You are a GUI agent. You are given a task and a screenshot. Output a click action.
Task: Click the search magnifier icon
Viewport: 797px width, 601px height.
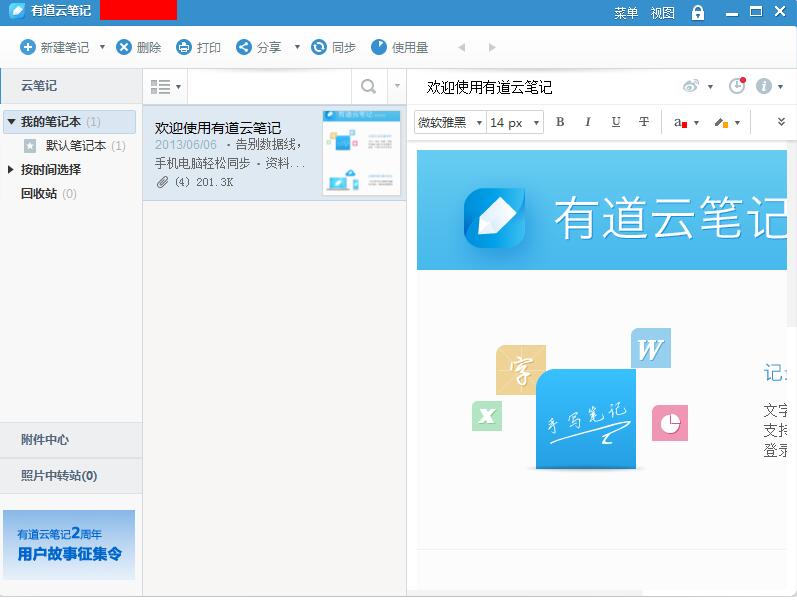coord(369,87)
